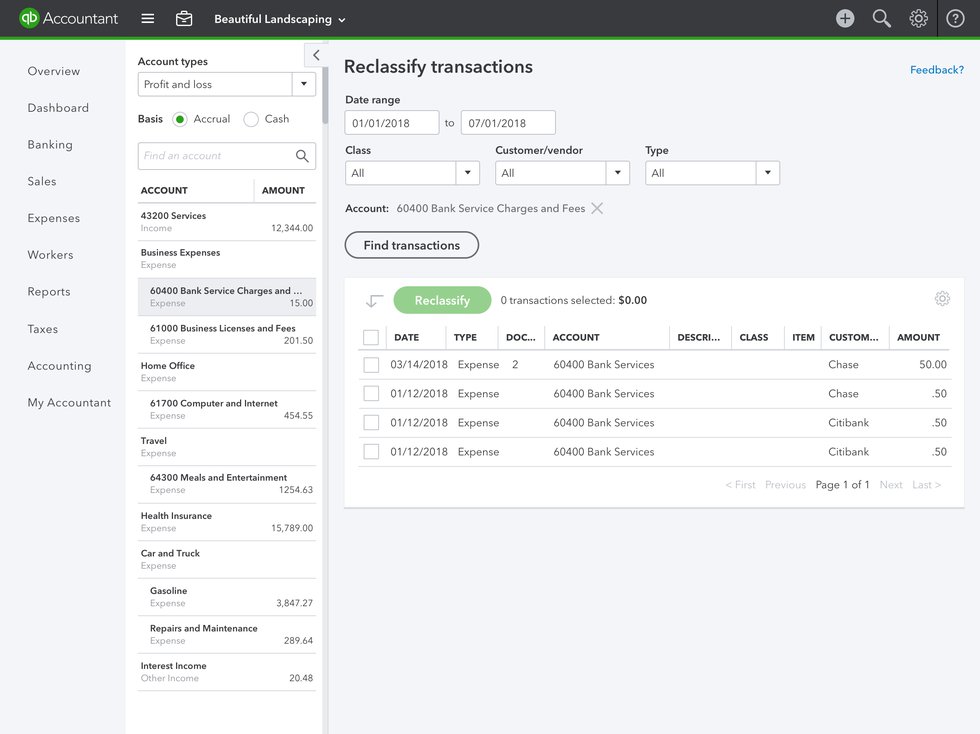Open the top bar Settings gear
Image resolution: width=980 pixels, height=734 pixels.
pyautogui.click(x=918, y=19)
